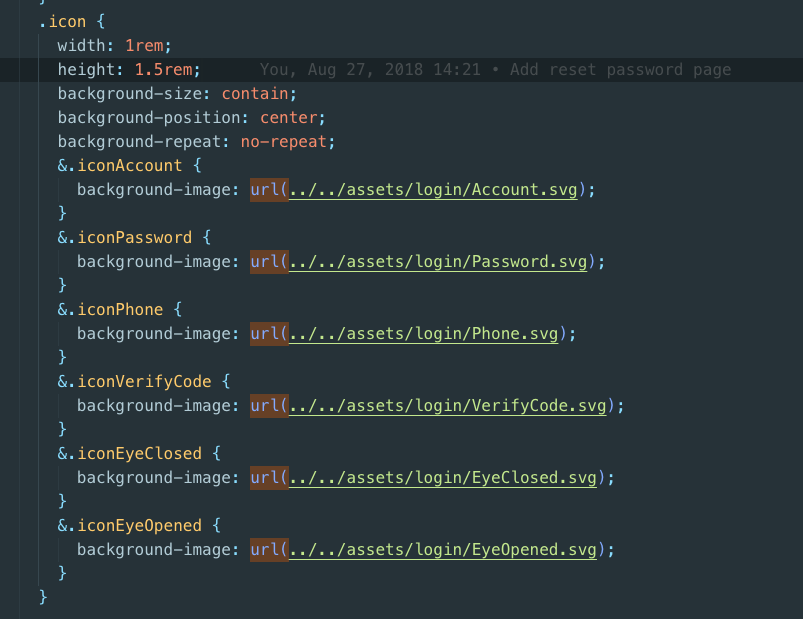Viewport: 803px width, 619px height.
Task: Select the &.iconAccount selector
Action: coord(120,165)
